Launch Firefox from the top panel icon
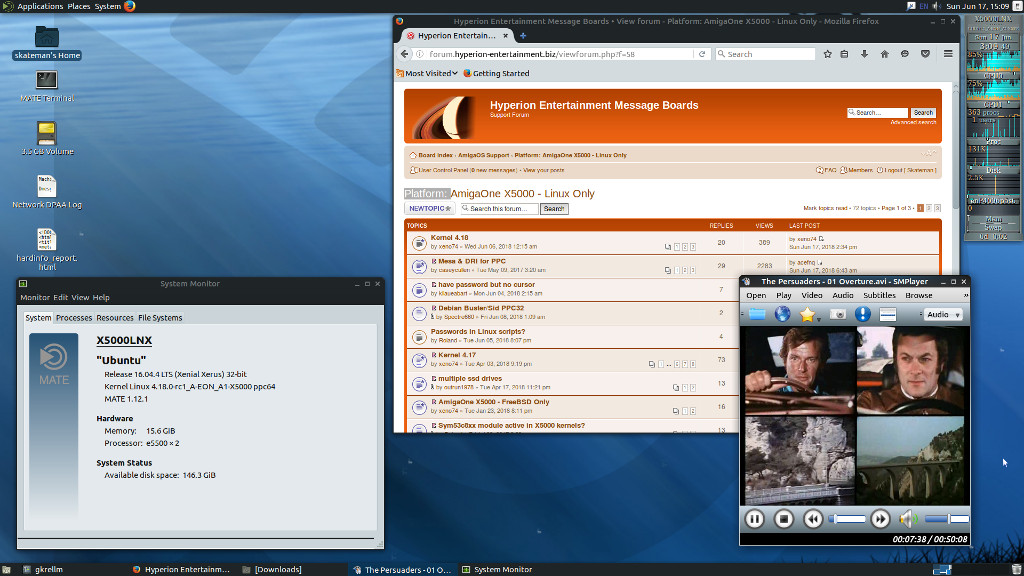The width and height of the screenshot is (1024, 576). click(x=129, y=7)
